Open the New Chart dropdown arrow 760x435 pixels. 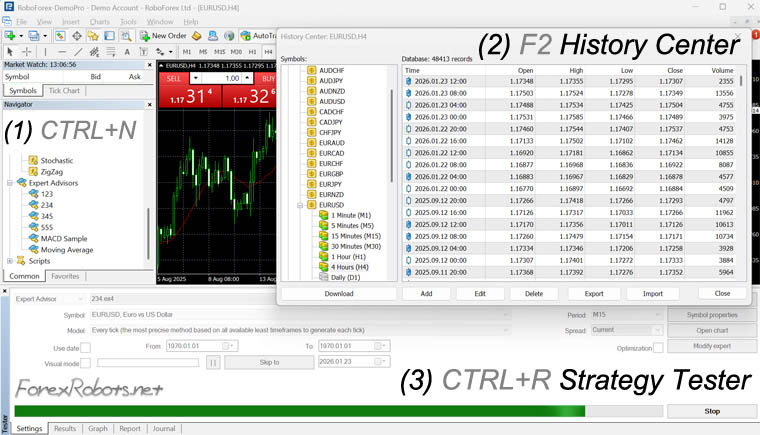pos(21,36)
